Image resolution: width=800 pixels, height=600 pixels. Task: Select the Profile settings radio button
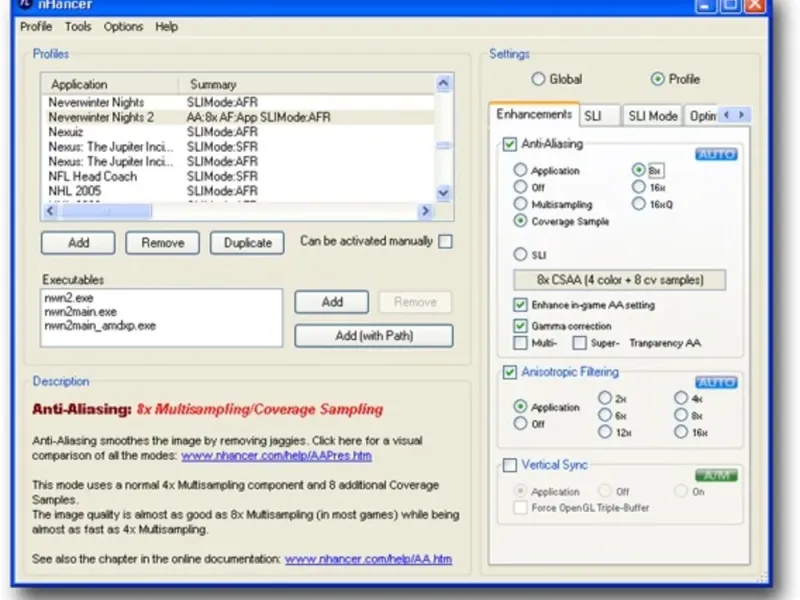click(x=658, y=79)
